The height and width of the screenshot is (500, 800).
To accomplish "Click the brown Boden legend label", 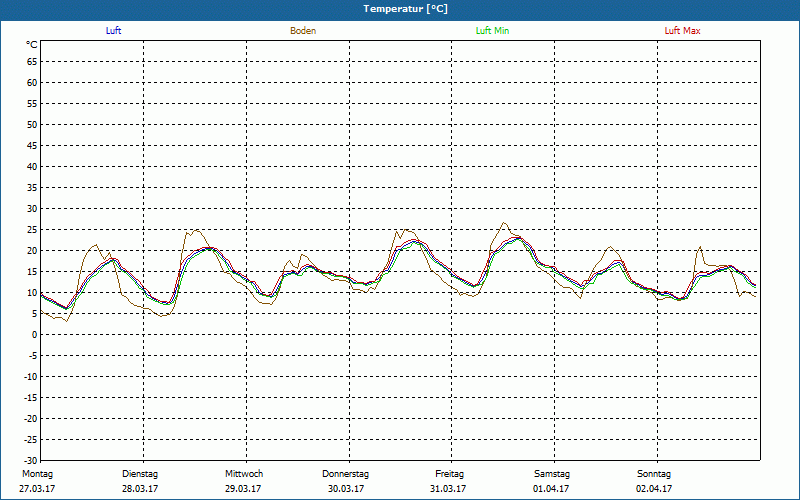I will [303, 31].
